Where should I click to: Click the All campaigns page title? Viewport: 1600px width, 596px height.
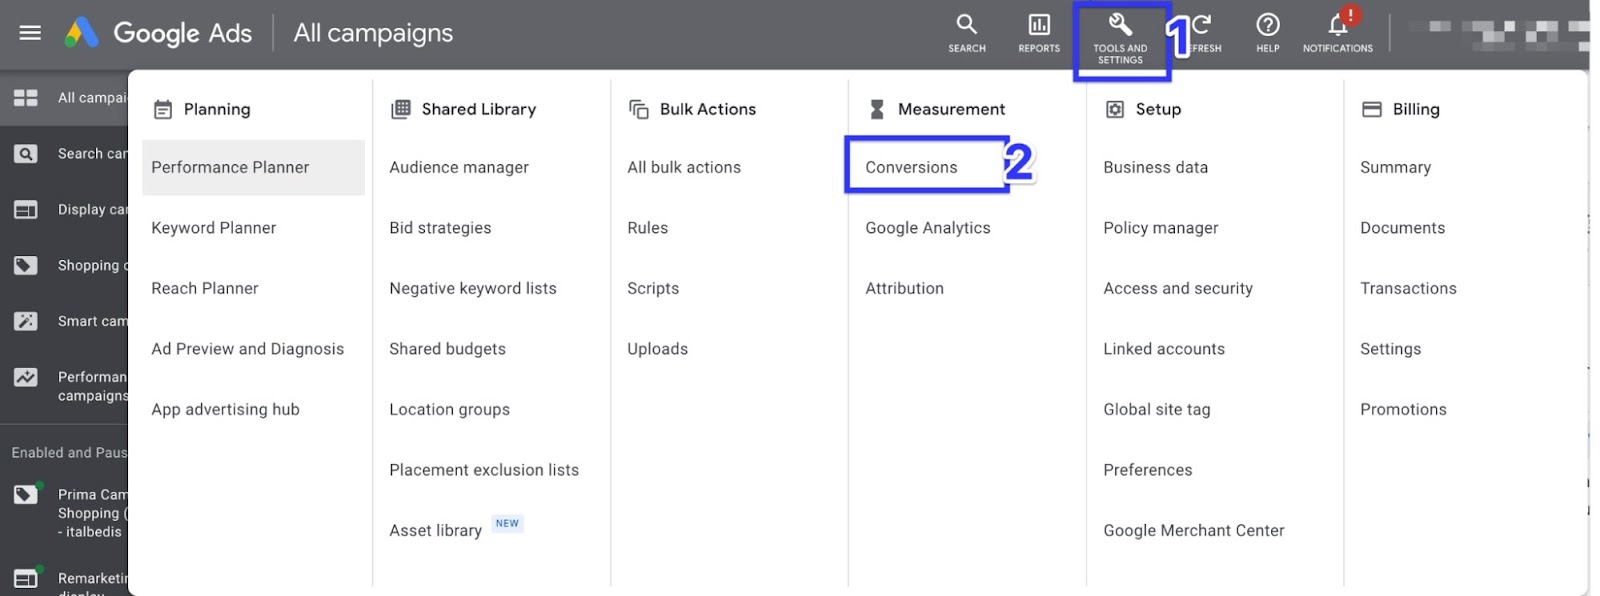(x=373, y=33)
